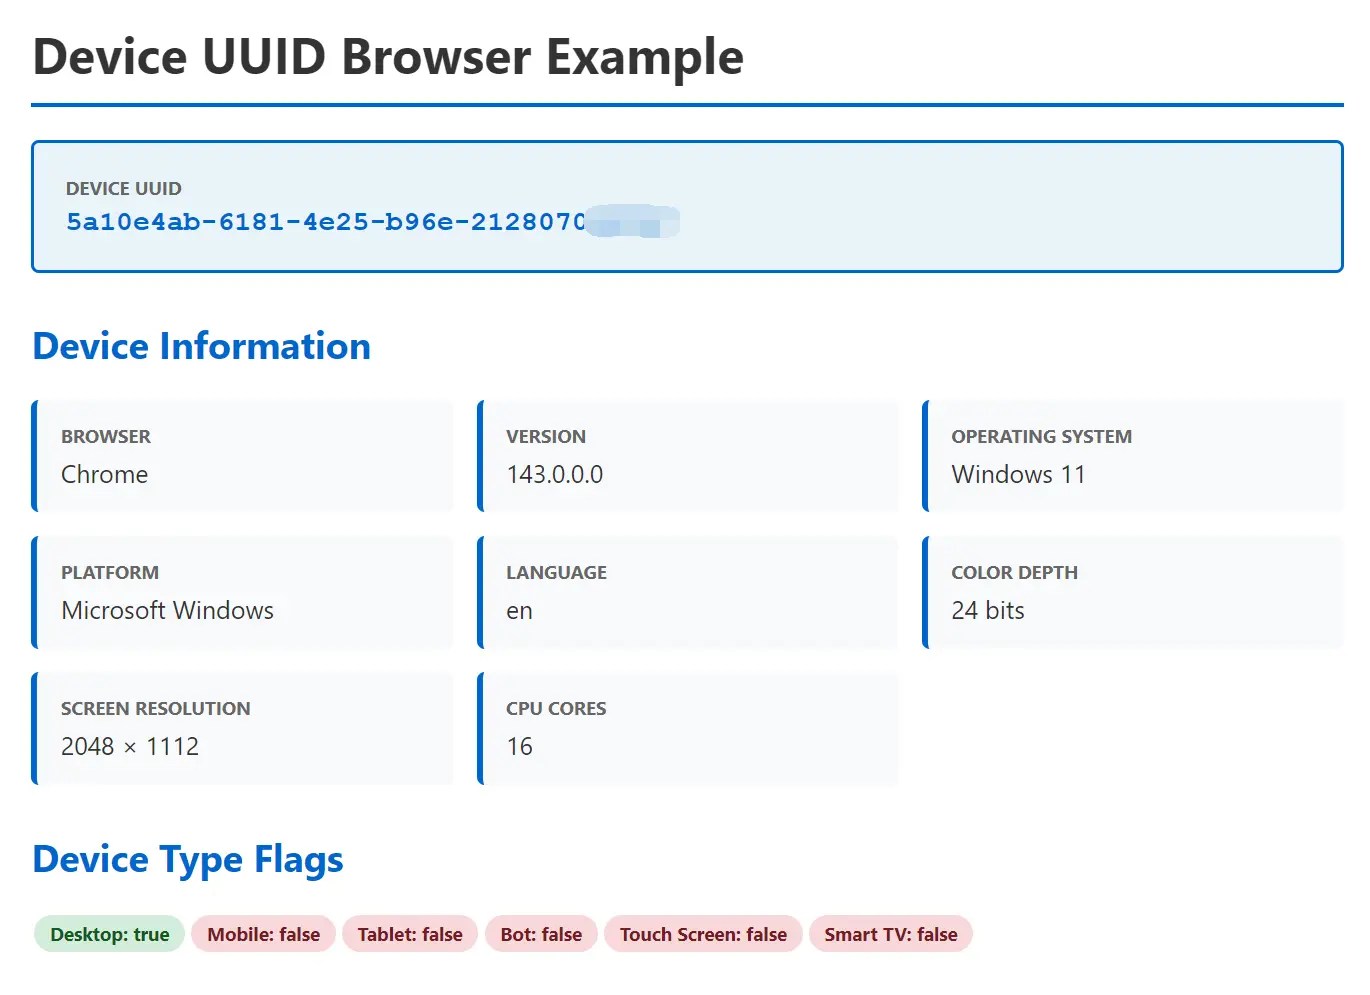Viewport: 1370px width, 995px height.
Task: Click the Tablet: false badge
Action: [x=410, y=934]
